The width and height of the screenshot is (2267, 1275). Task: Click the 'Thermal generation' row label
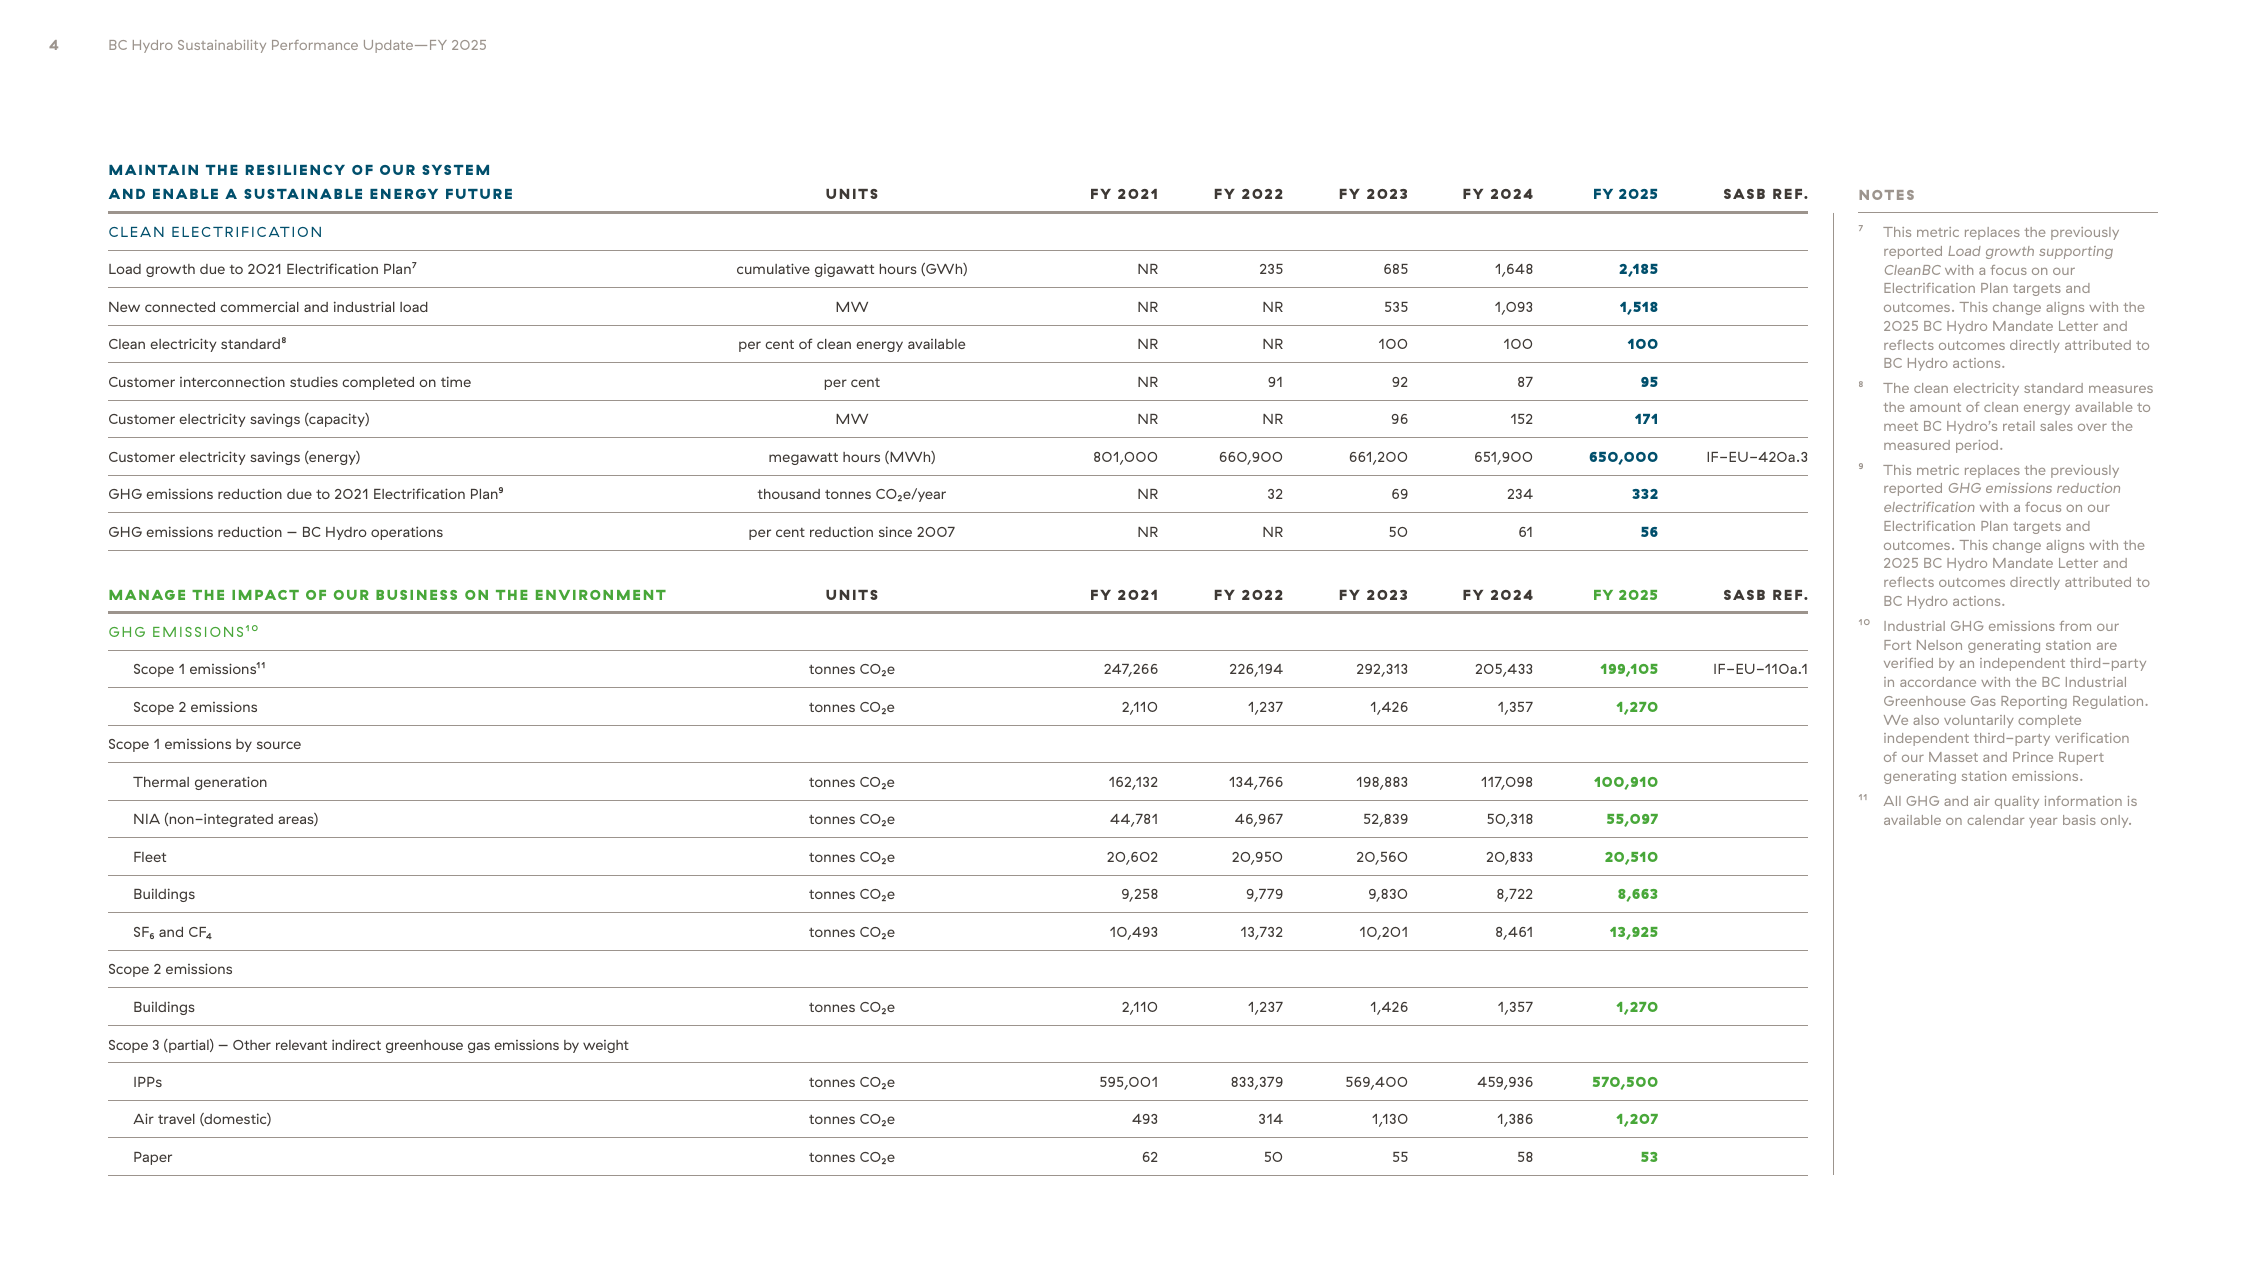point(200,782)
